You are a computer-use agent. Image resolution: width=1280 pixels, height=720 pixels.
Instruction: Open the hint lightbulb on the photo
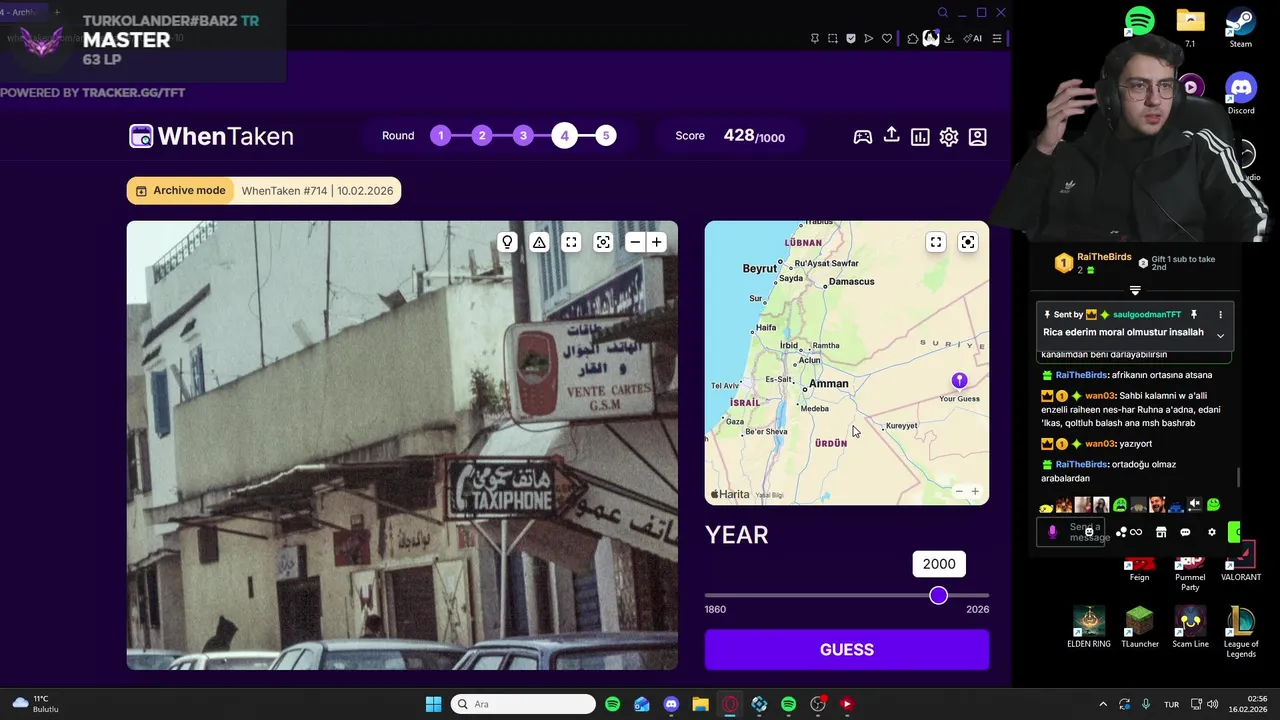(507, 242)
